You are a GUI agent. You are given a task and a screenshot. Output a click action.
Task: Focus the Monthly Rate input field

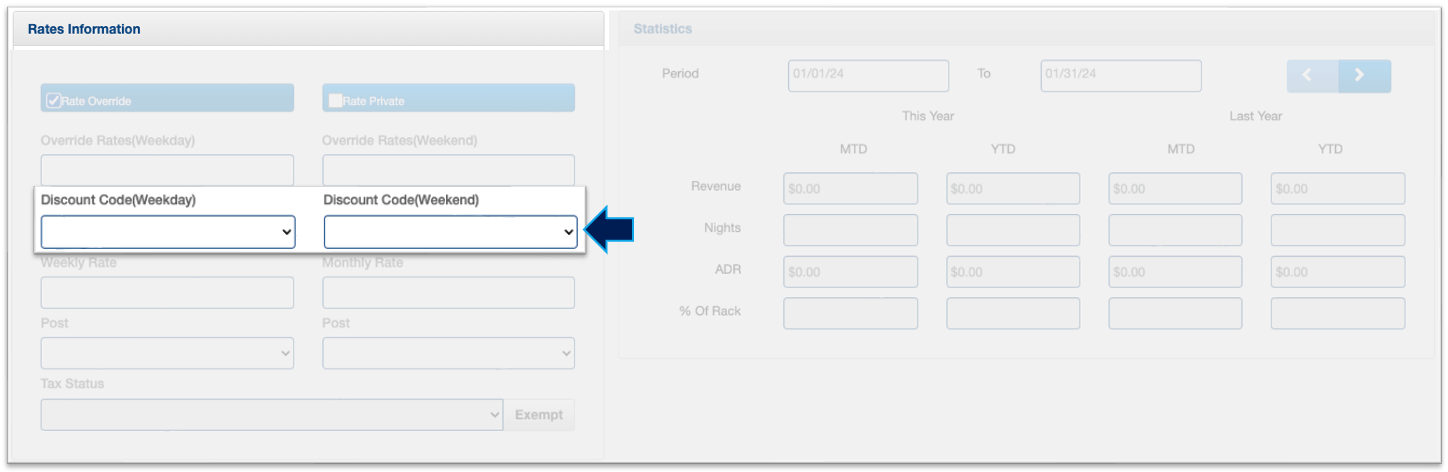coord(448,292)
